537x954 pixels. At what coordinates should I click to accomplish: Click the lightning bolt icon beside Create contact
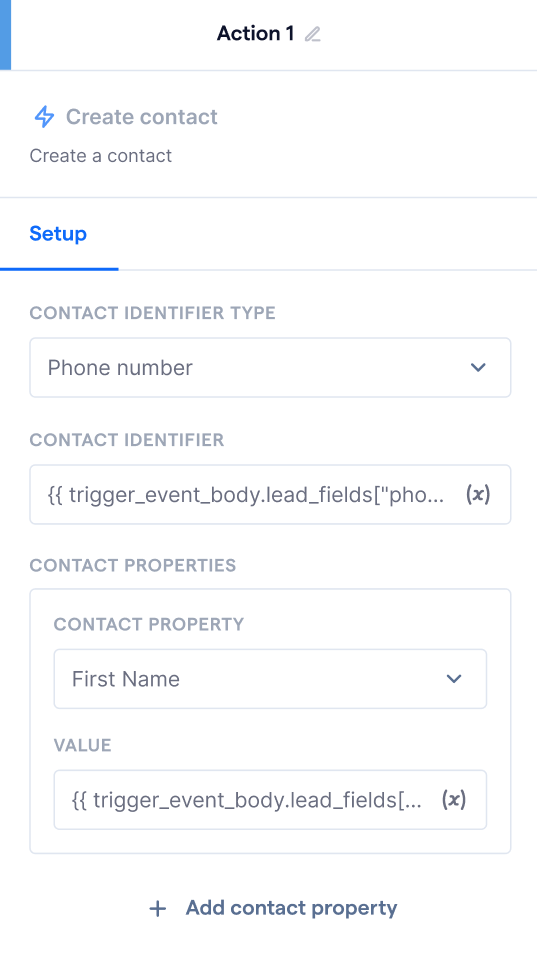pos(44,117)
